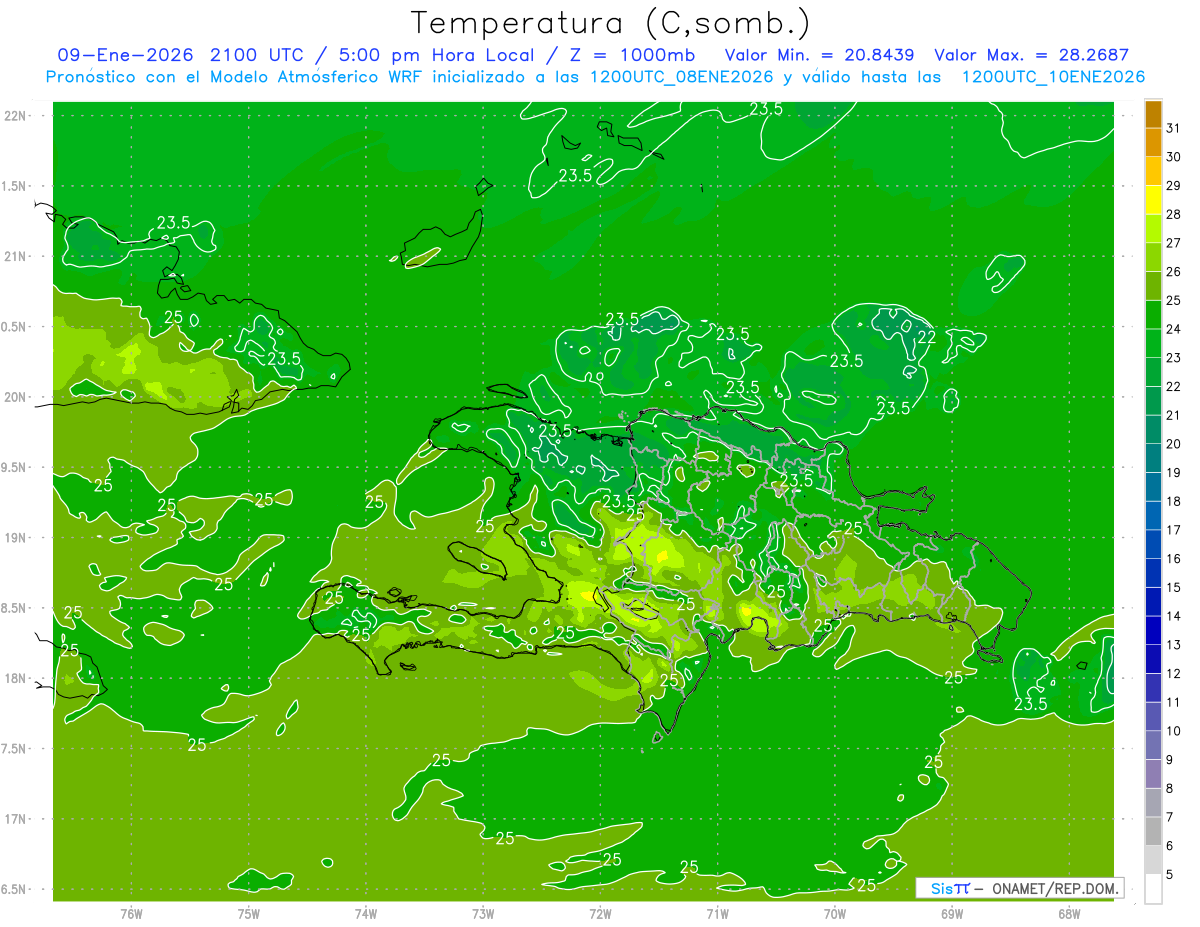Screen dimensions: 1200x927
Task: Pick the olive green swatch between 25 and 26
Action: pyautogui.click(x=1153, y=286)
